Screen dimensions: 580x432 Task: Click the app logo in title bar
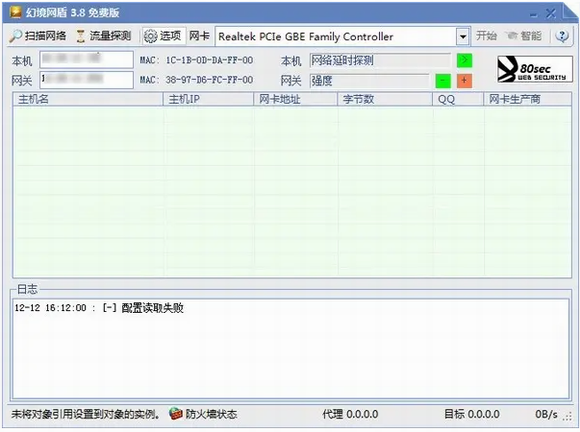pyautogui.click(x=16, y=12)
